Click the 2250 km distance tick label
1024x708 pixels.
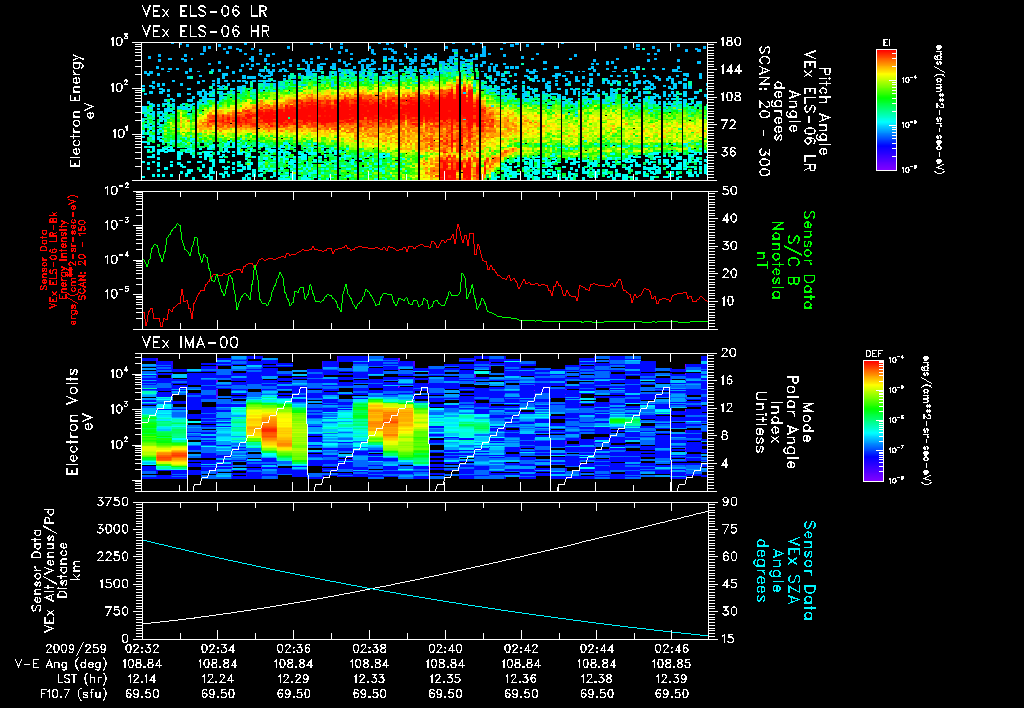click(113, 556)
